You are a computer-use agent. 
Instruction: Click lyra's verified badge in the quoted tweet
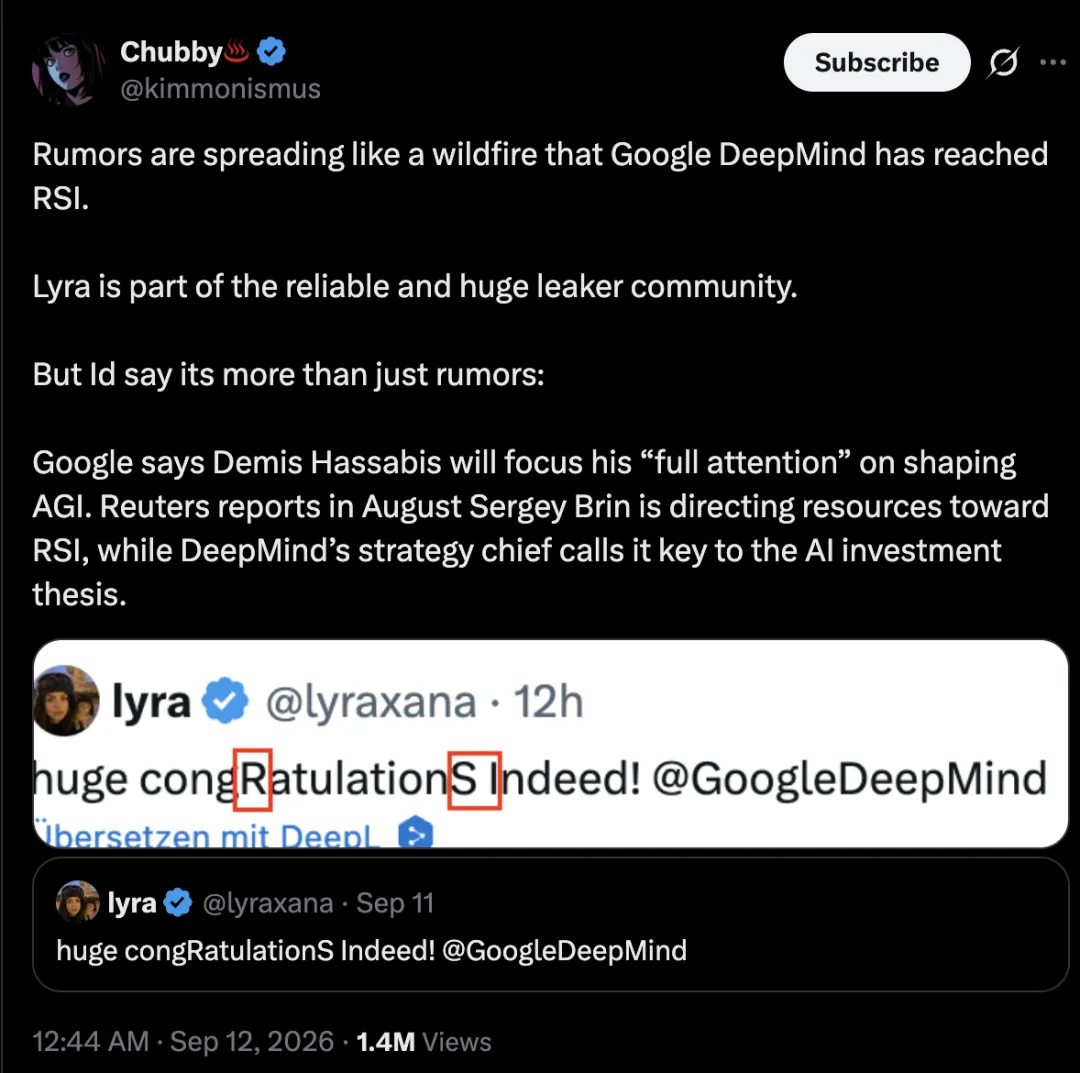click(x=178, y=902)
